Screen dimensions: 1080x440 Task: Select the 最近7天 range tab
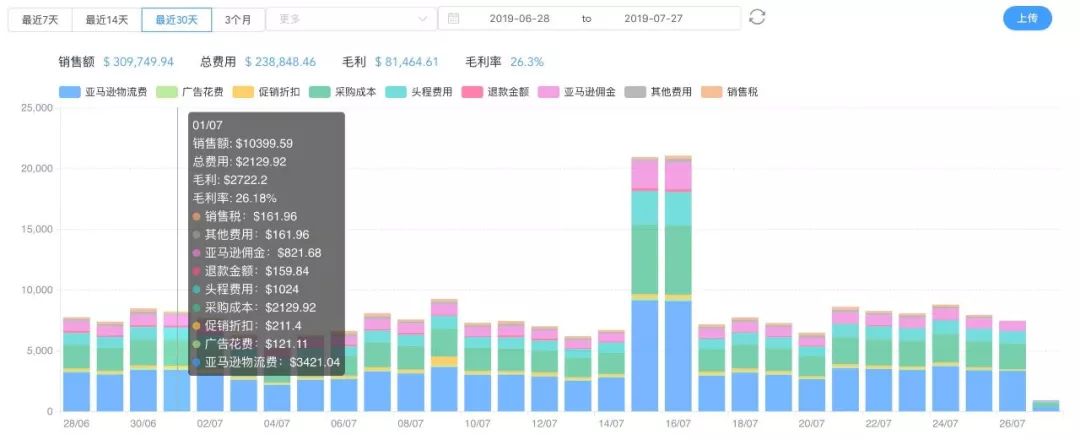click(x=40, y=19)
